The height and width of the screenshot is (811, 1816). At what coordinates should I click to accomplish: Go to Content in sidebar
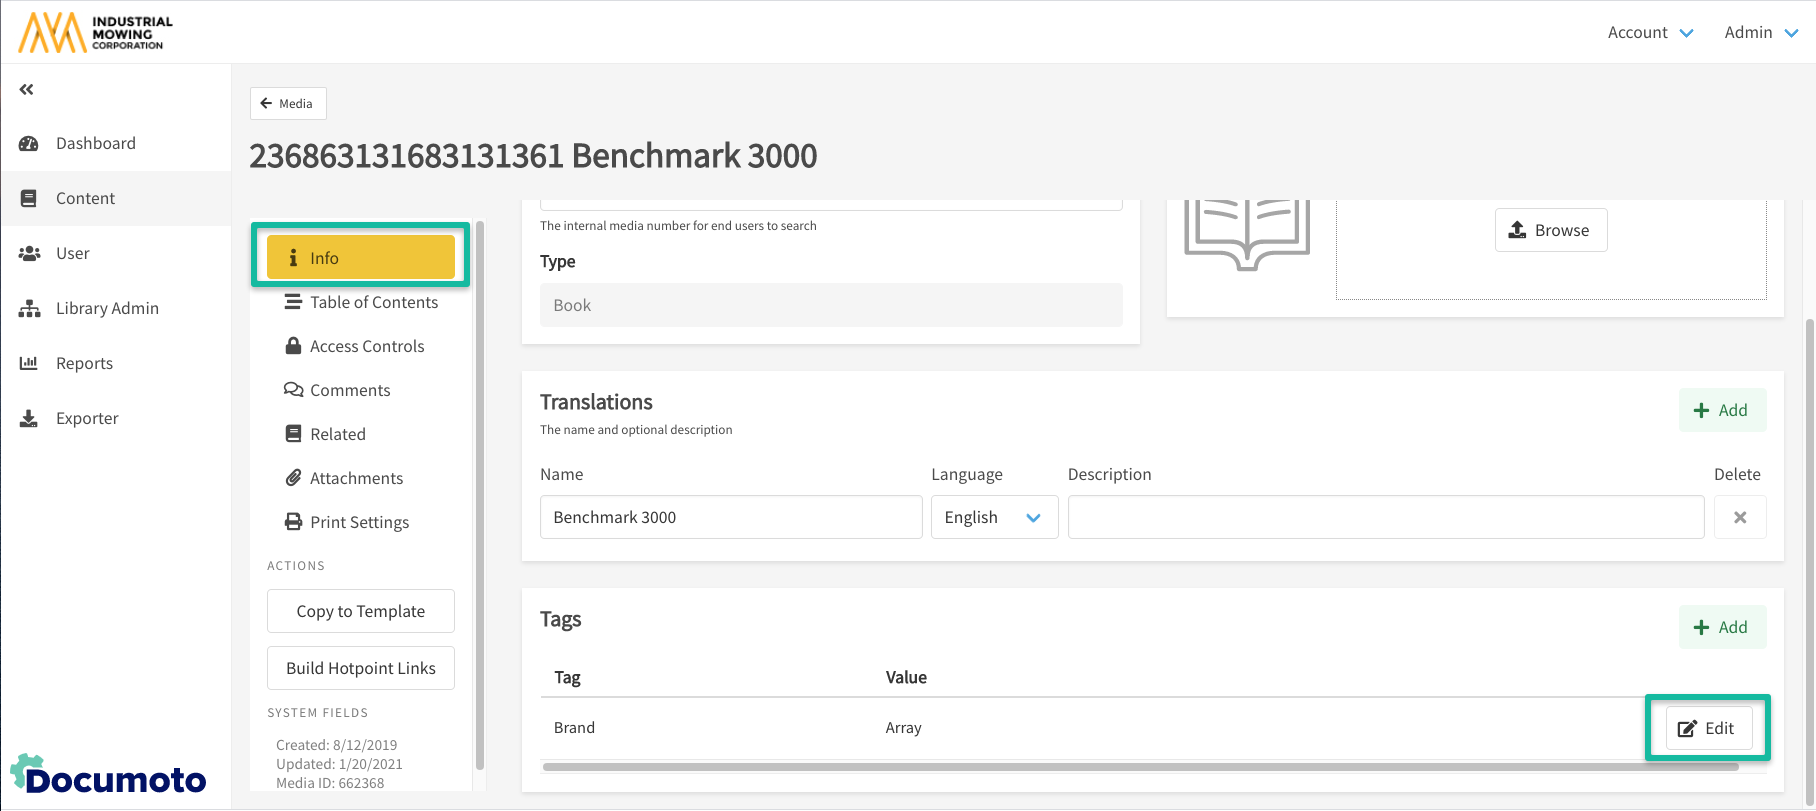tap(85, 198)
